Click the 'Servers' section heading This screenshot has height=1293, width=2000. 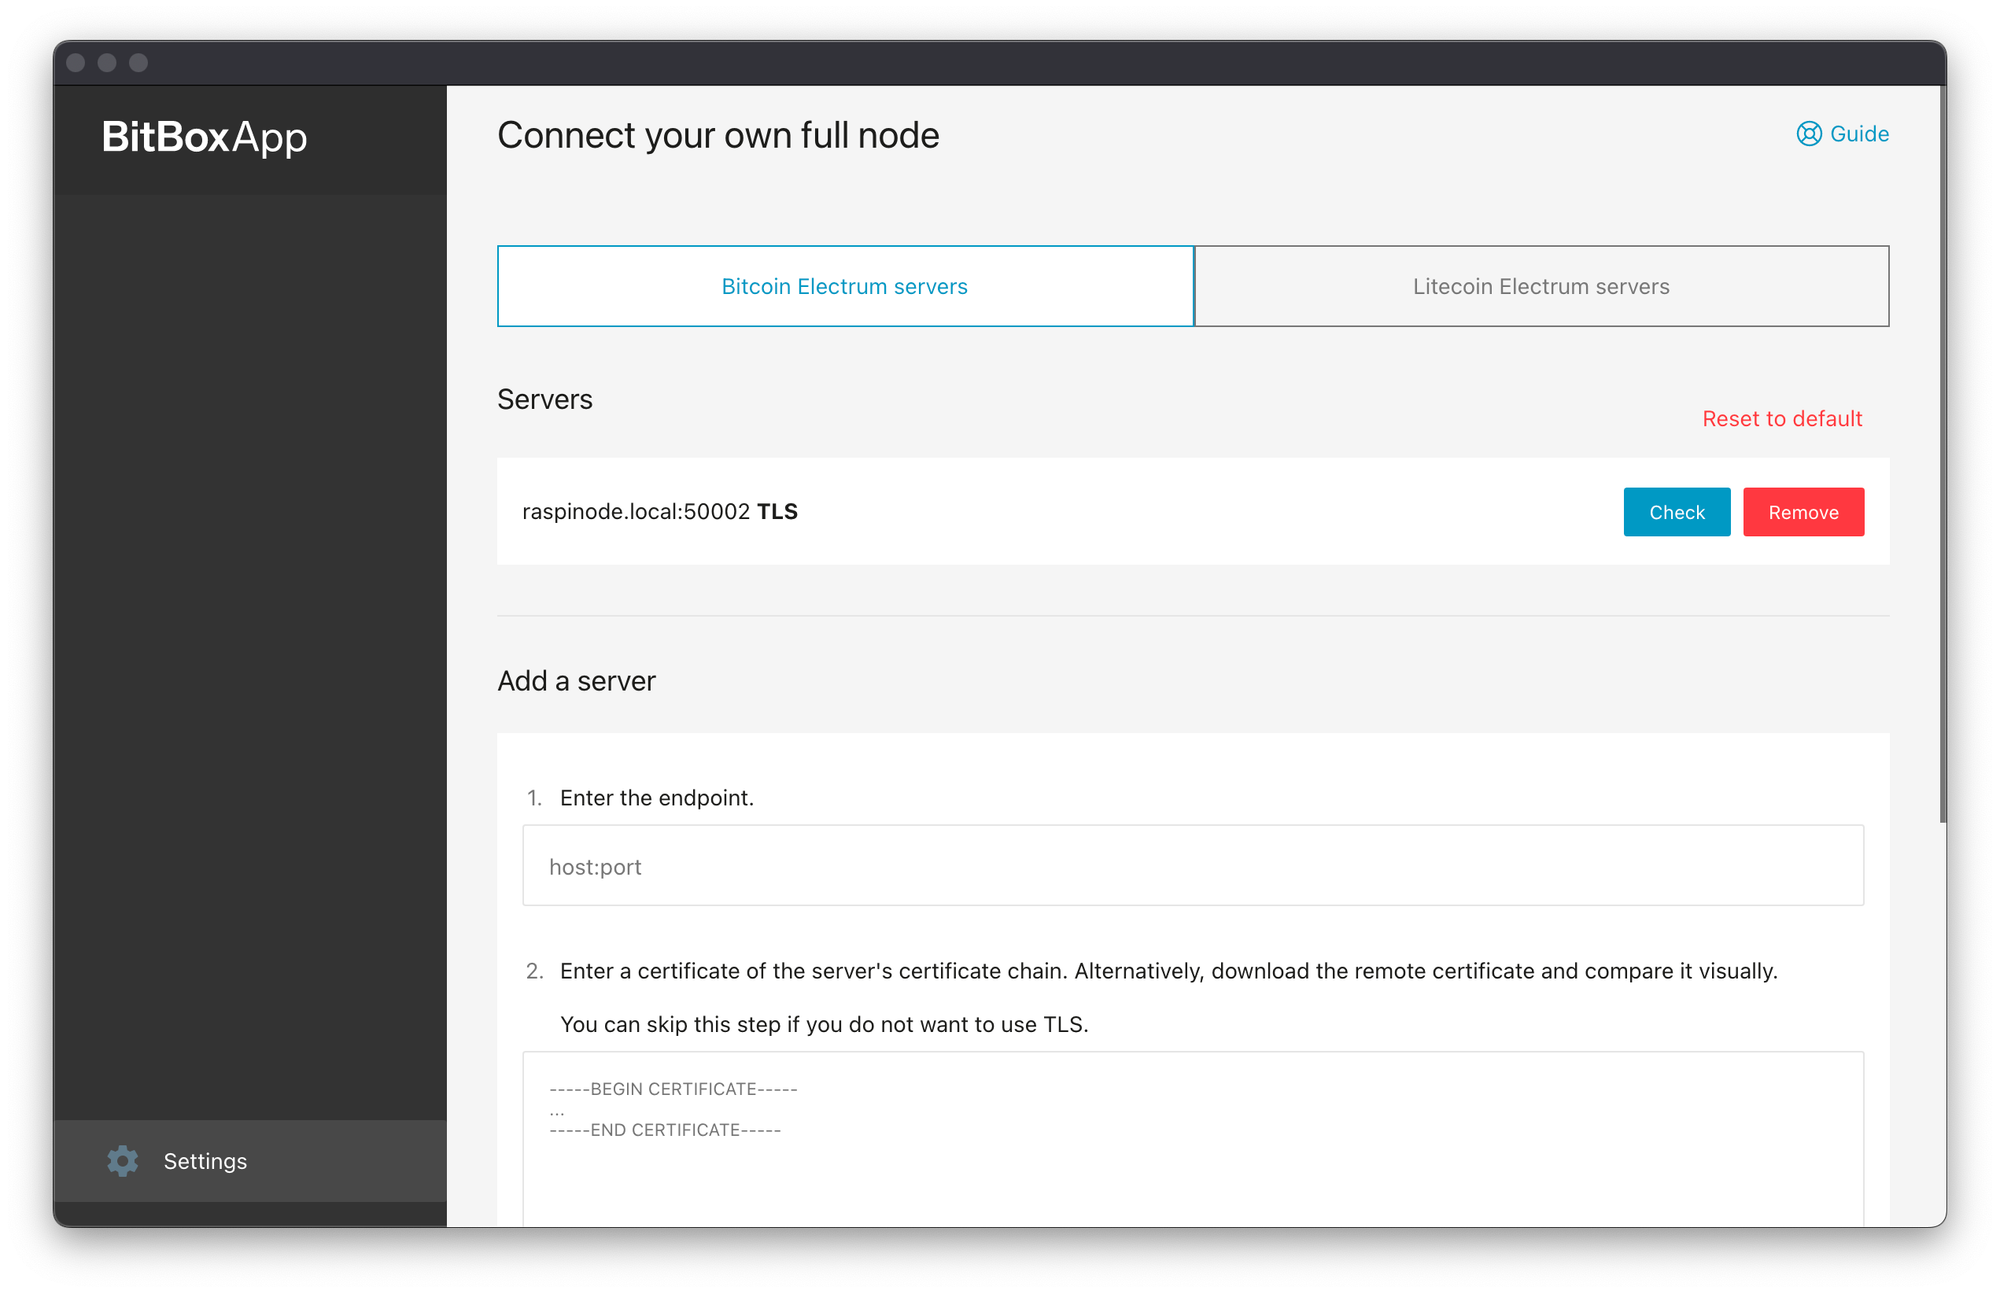[545, 399]
